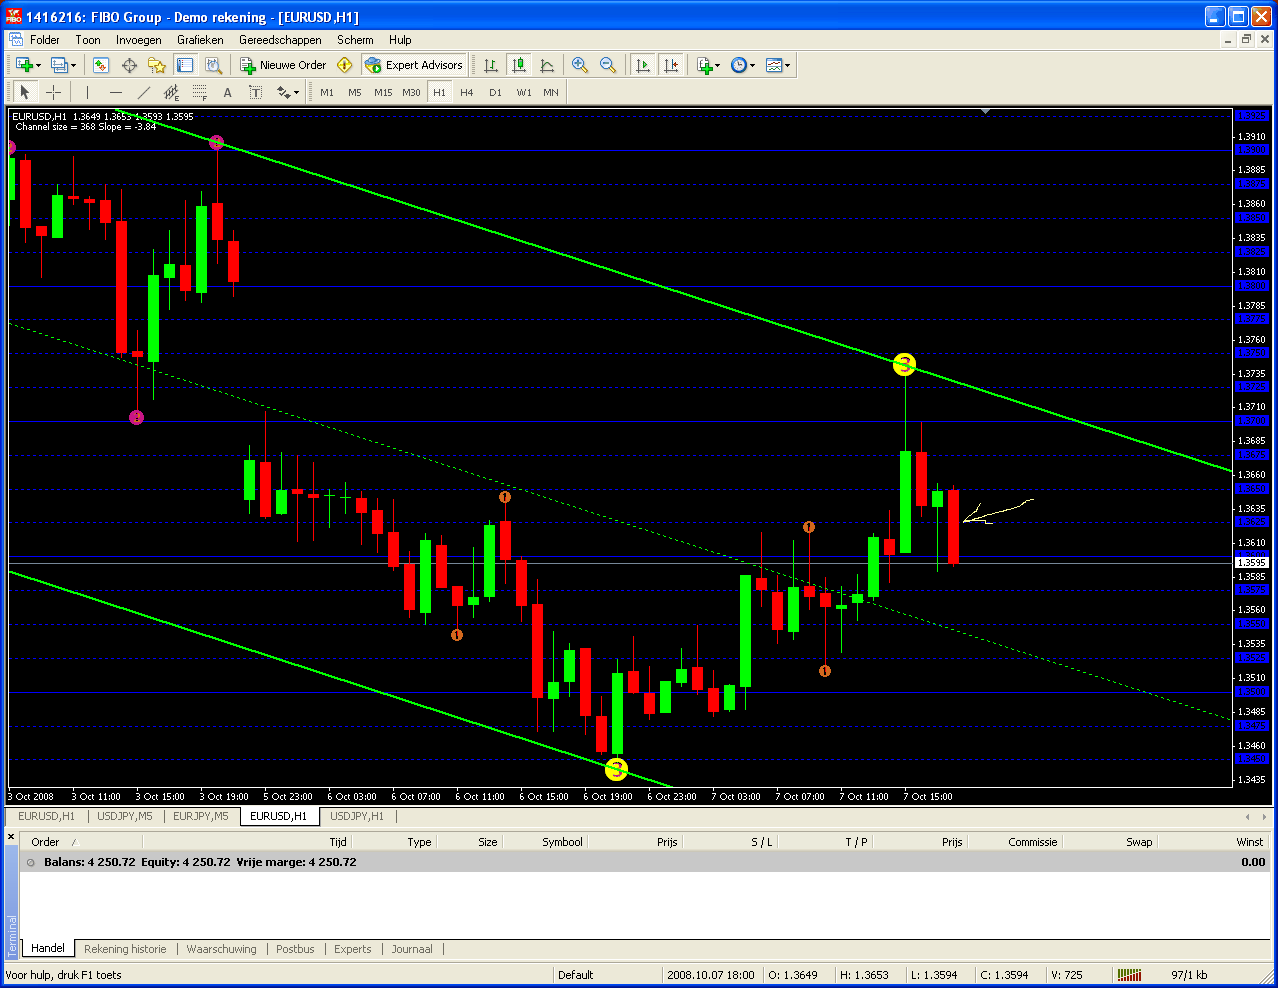Viewport: 1278px width, 988px height.
Task: Open the Profiles dropdown arrow
Action: [73, 66]
